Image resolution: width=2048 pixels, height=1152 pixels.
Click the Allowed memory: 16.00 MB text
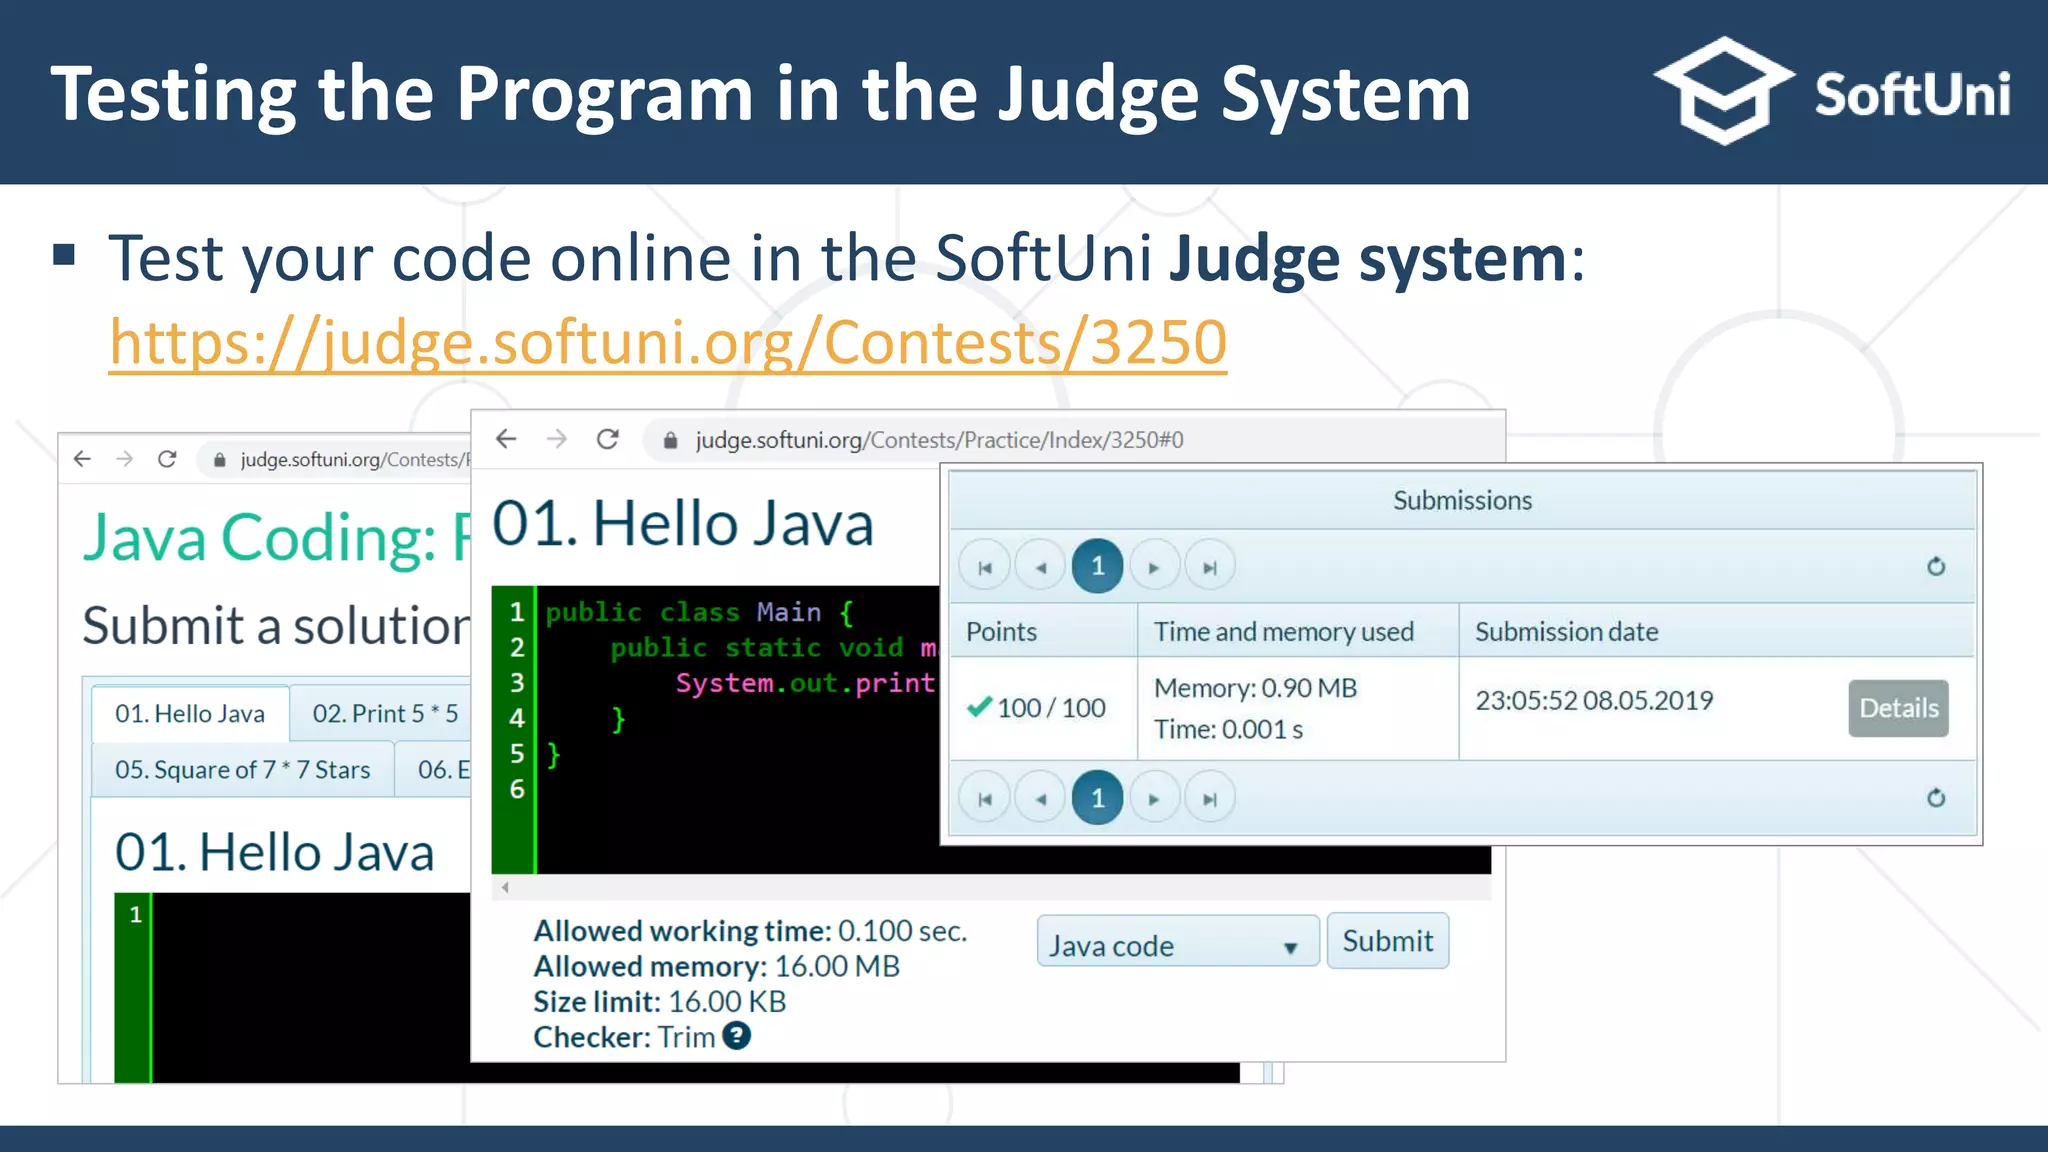716,966
